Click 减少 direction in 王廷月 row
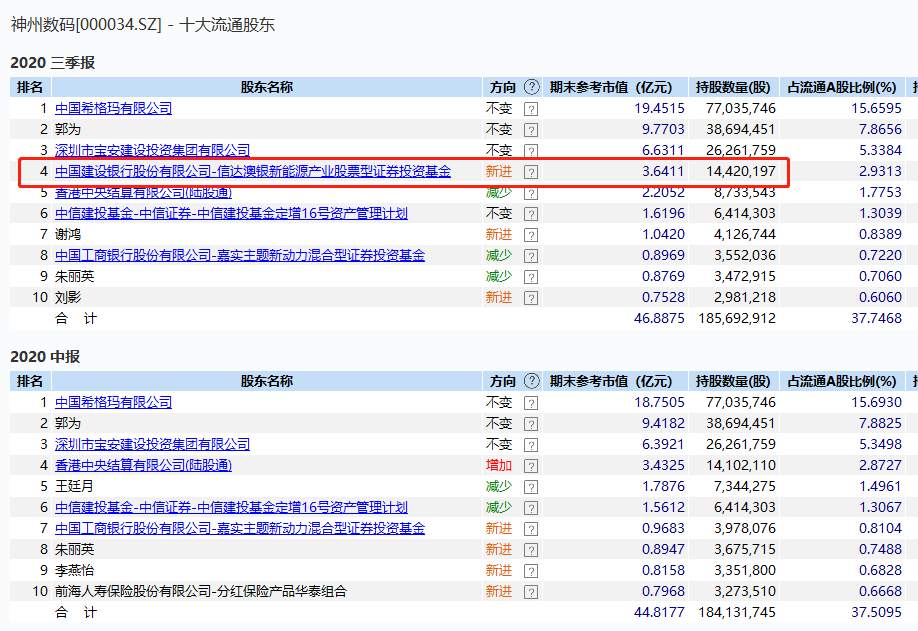The image size is (918, 631). 499,486
